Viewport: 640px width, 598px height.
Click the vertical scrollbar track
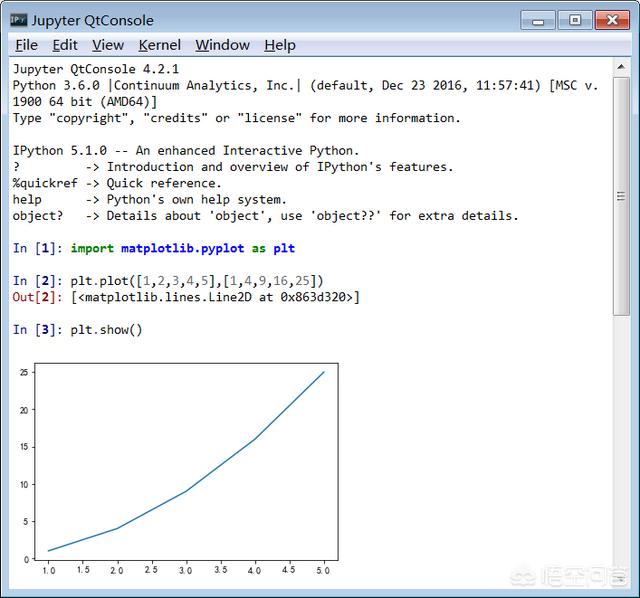coord(621,450)
